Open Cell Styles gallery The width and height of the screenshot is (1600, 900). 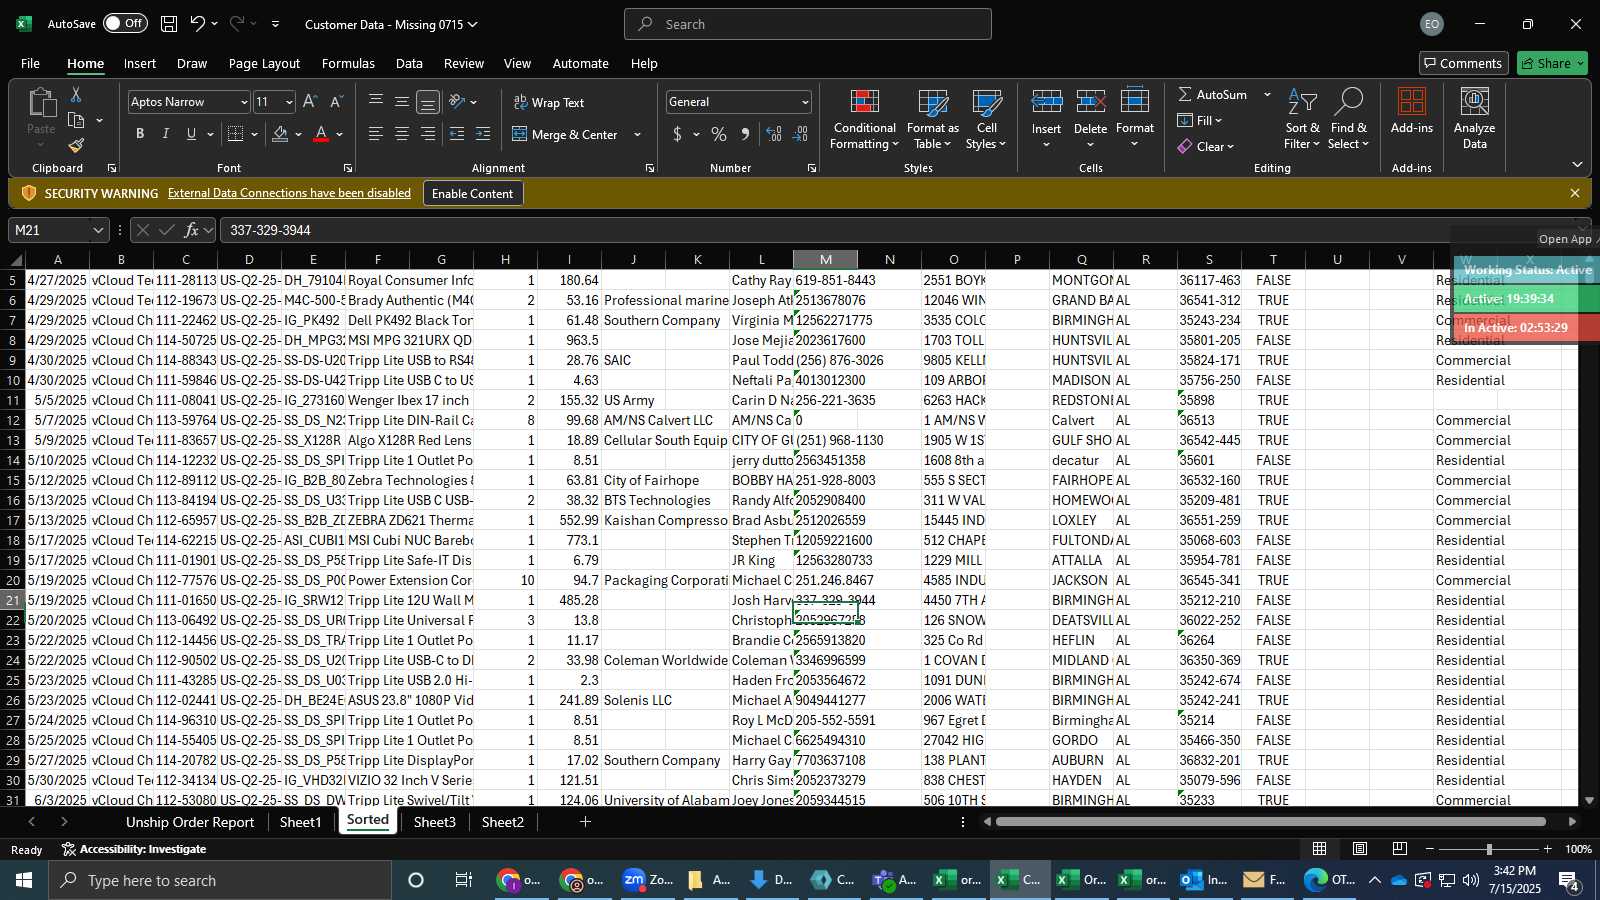(986, 120)
